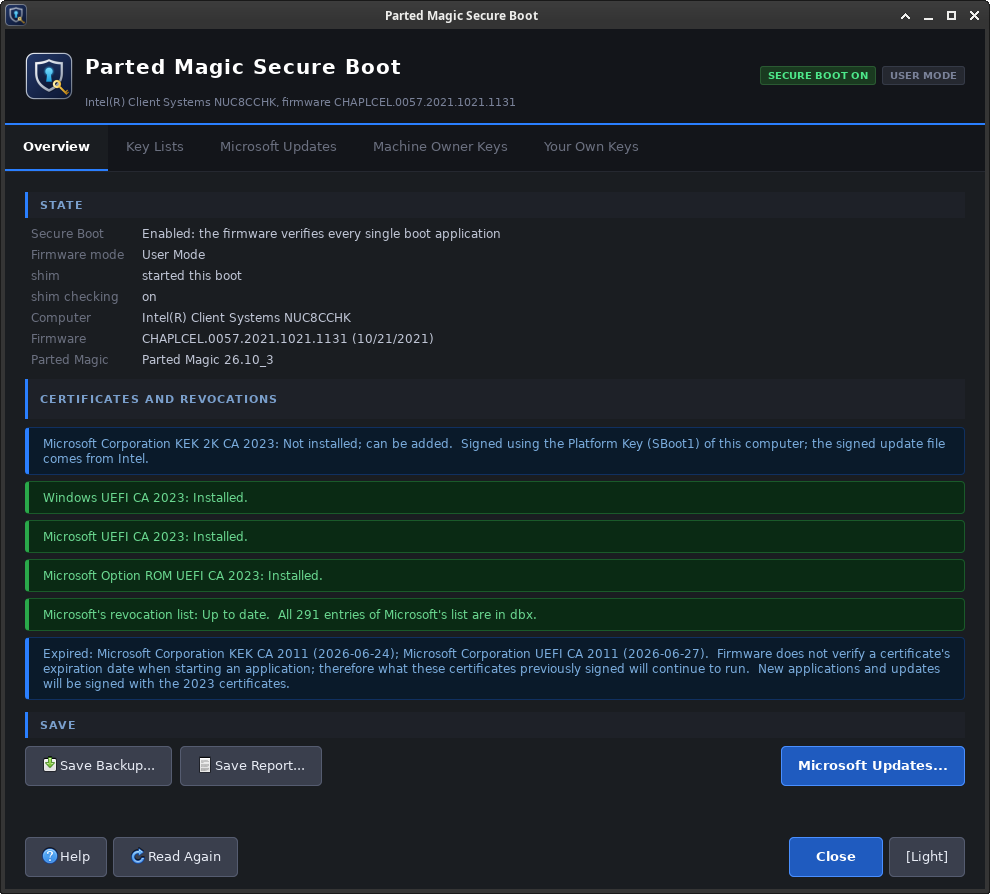Click the 'Secure Boot' label in State
Image resolution: width=990 pixels, height=894 pixels.
tap(67, 234)
